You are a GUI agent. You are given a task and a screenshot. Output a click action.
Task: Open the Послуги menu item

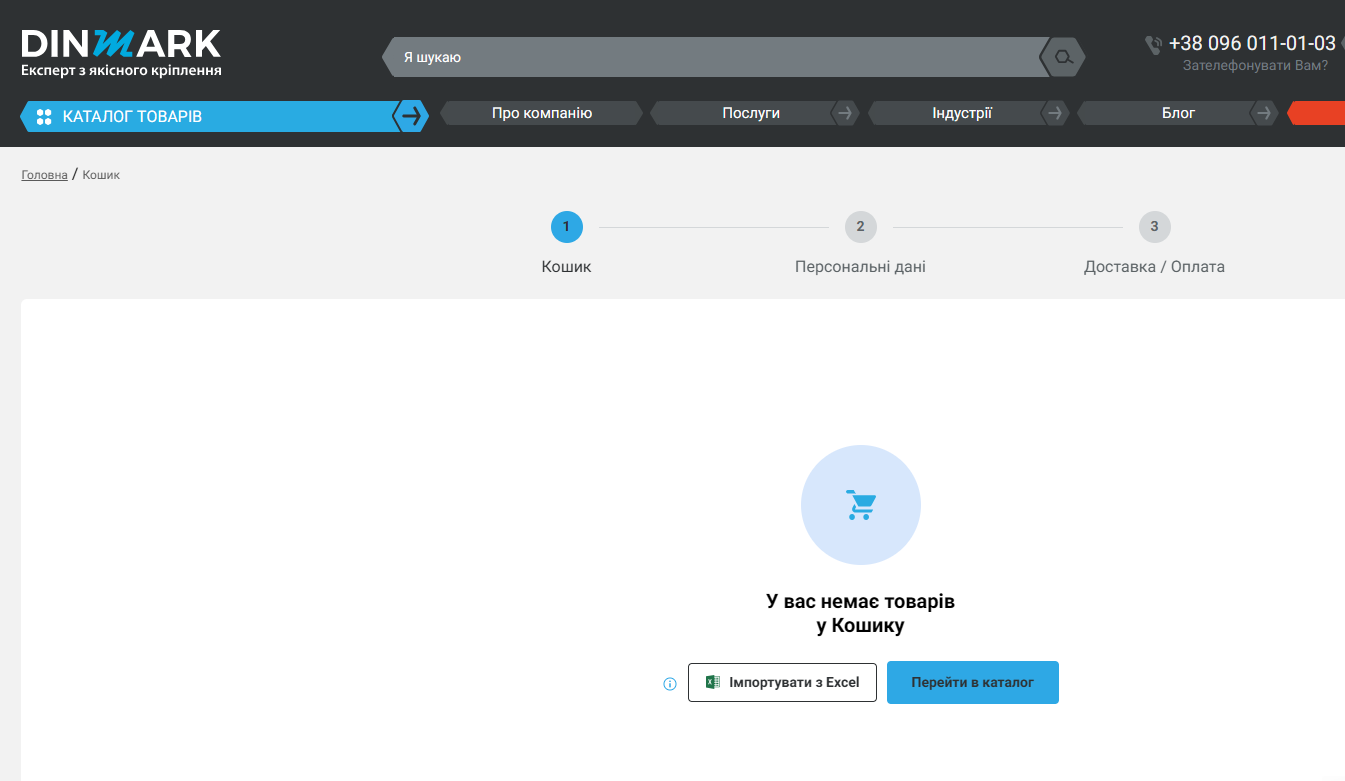[x=751, y=113]
